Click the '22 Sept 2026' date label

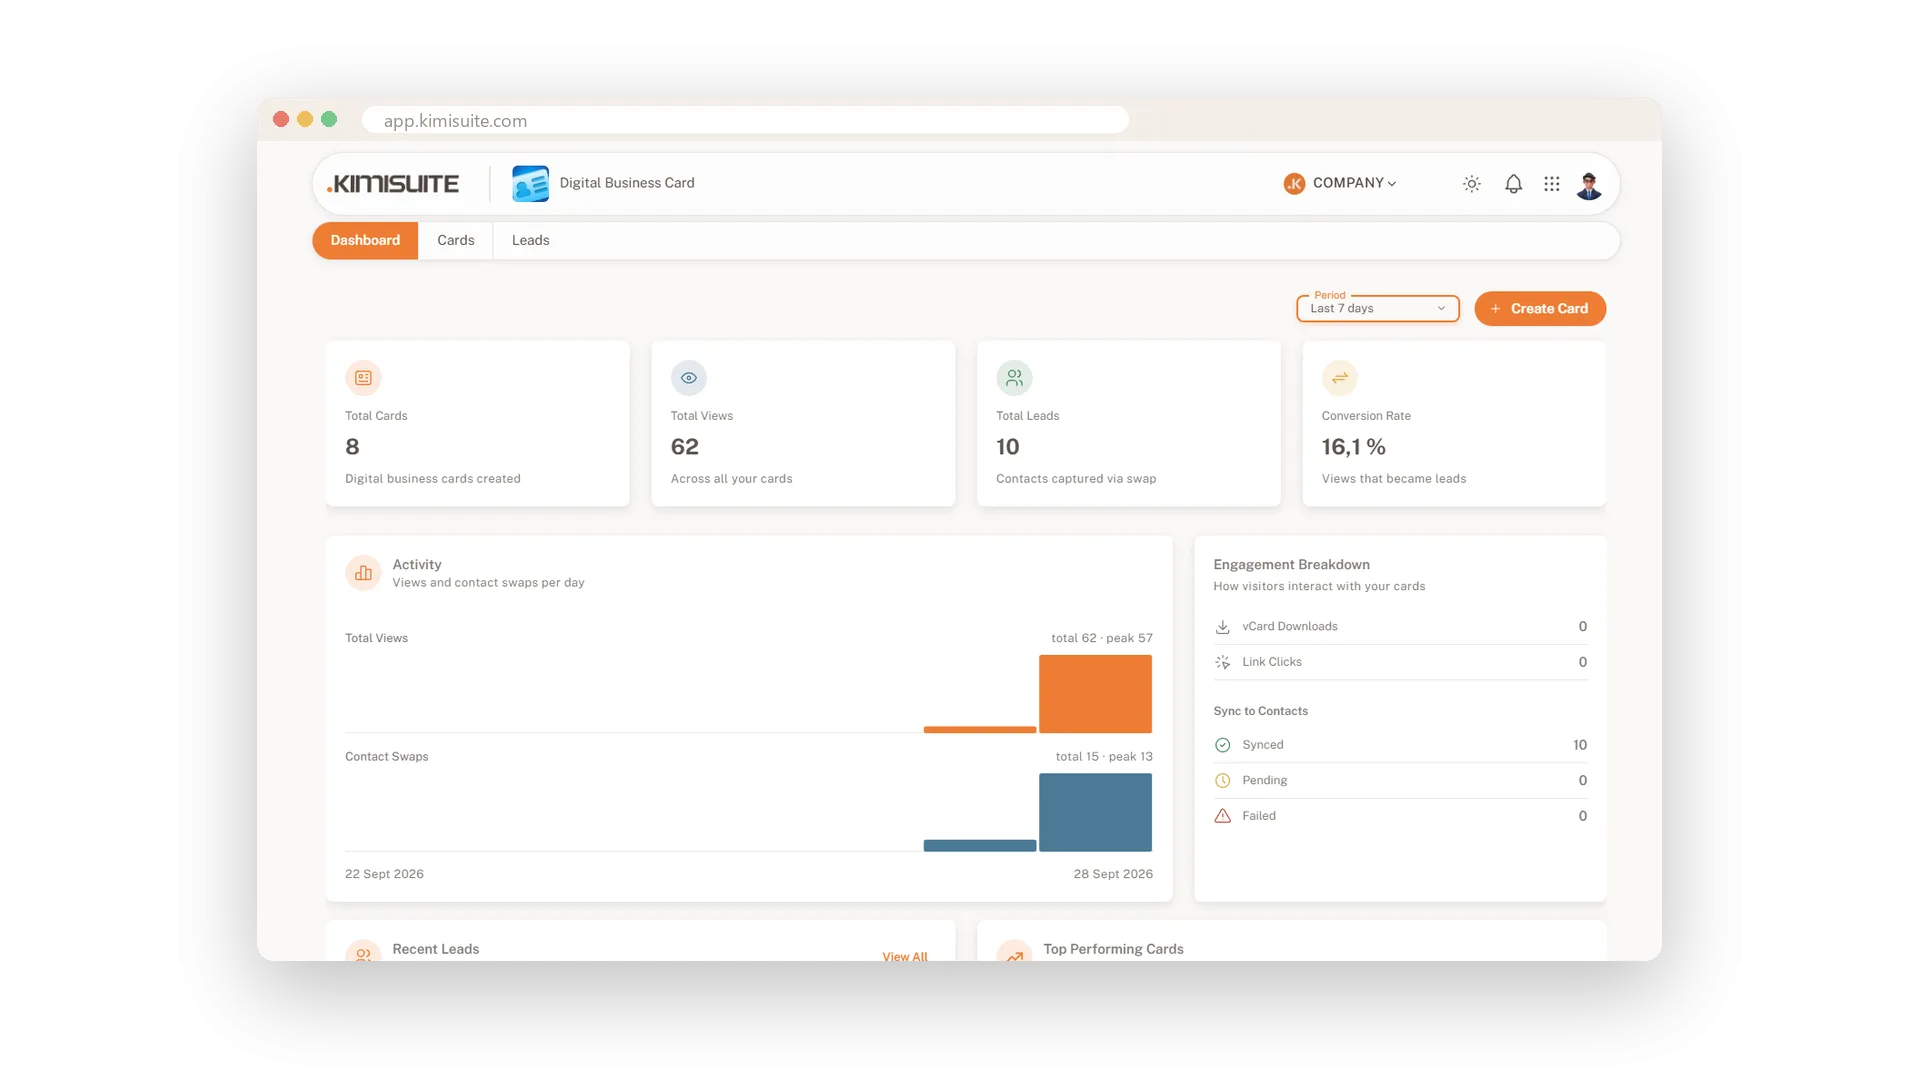384,874
